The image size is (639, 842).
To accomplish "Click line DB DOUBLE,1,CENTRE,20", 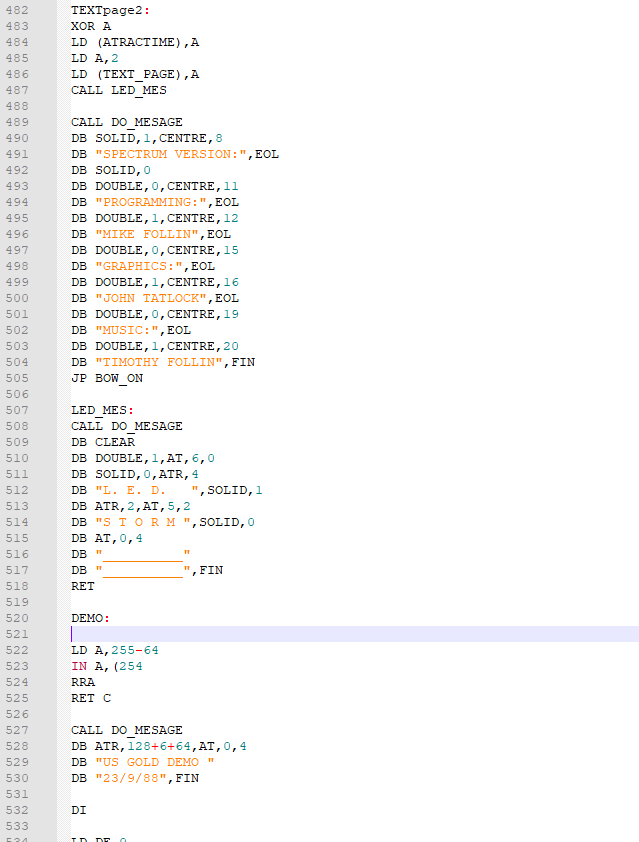I will click(155, 346).
